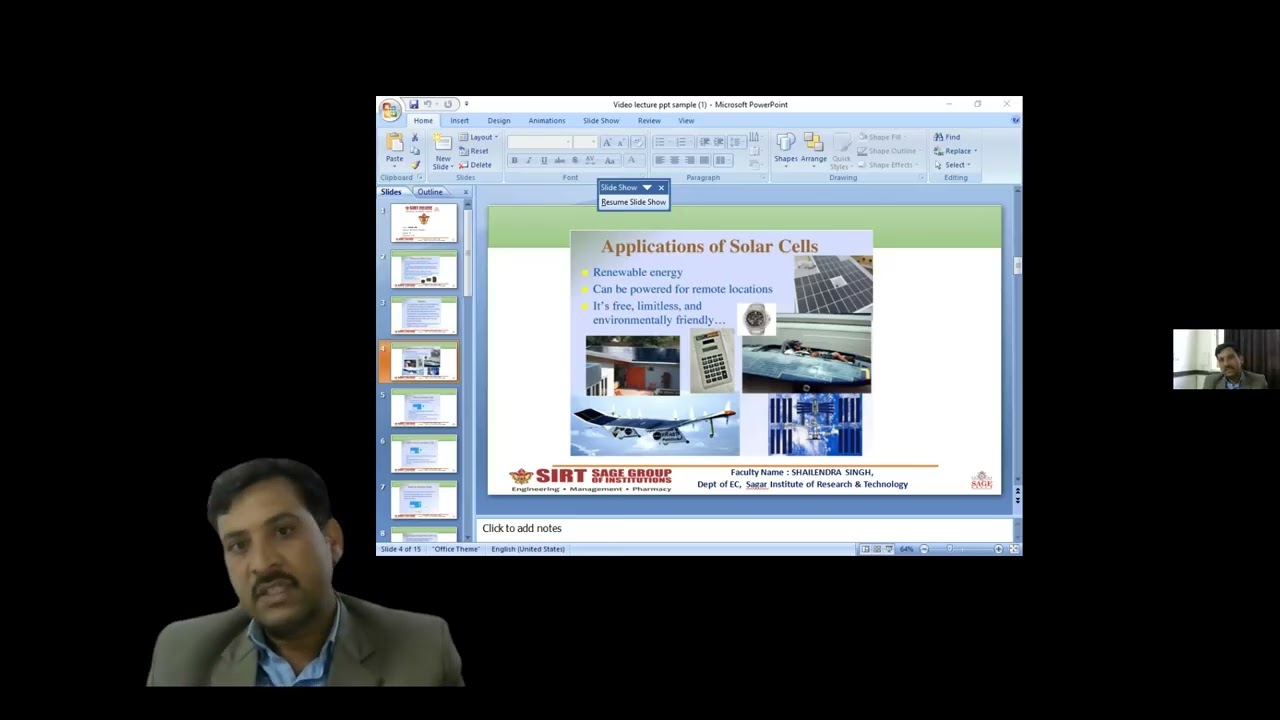
Task: Toggle numbered list formatting
Action: point(679,142)
